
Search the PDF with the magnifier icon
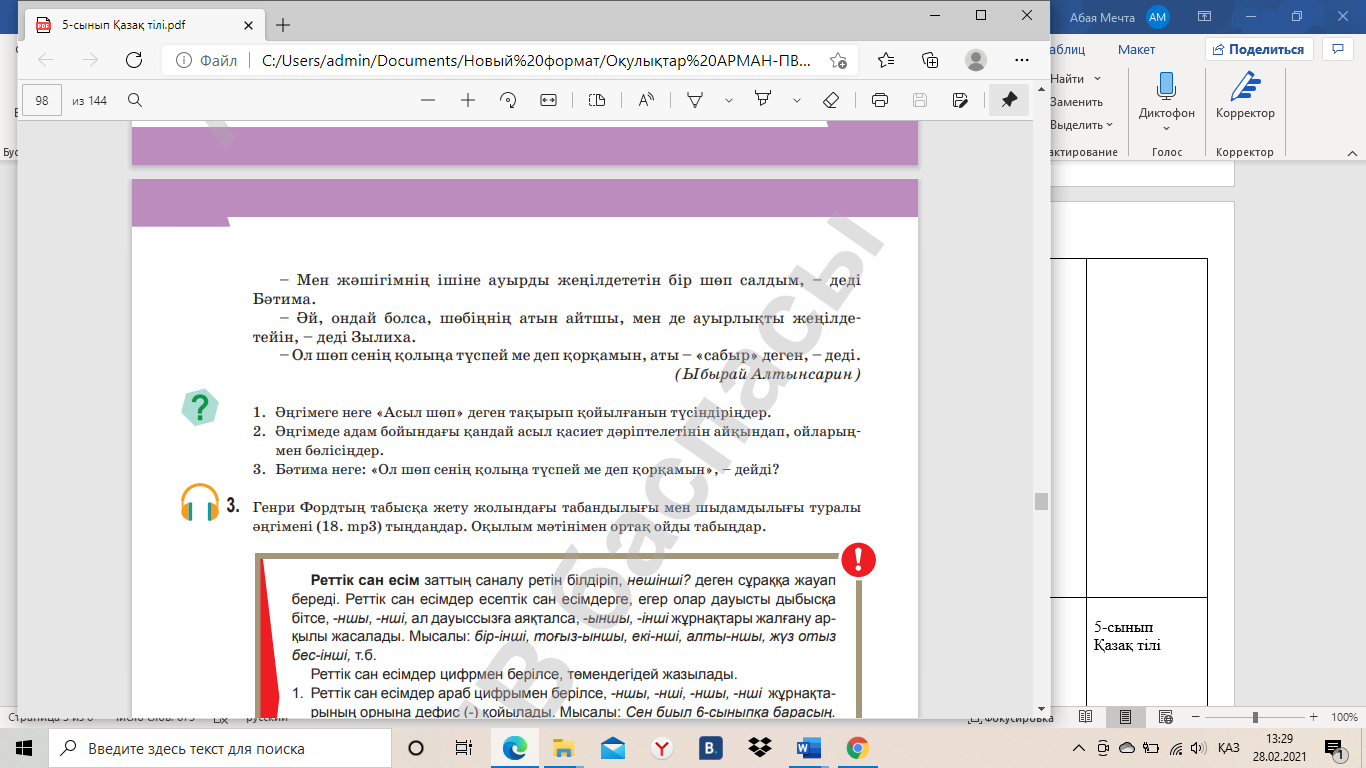135,100
